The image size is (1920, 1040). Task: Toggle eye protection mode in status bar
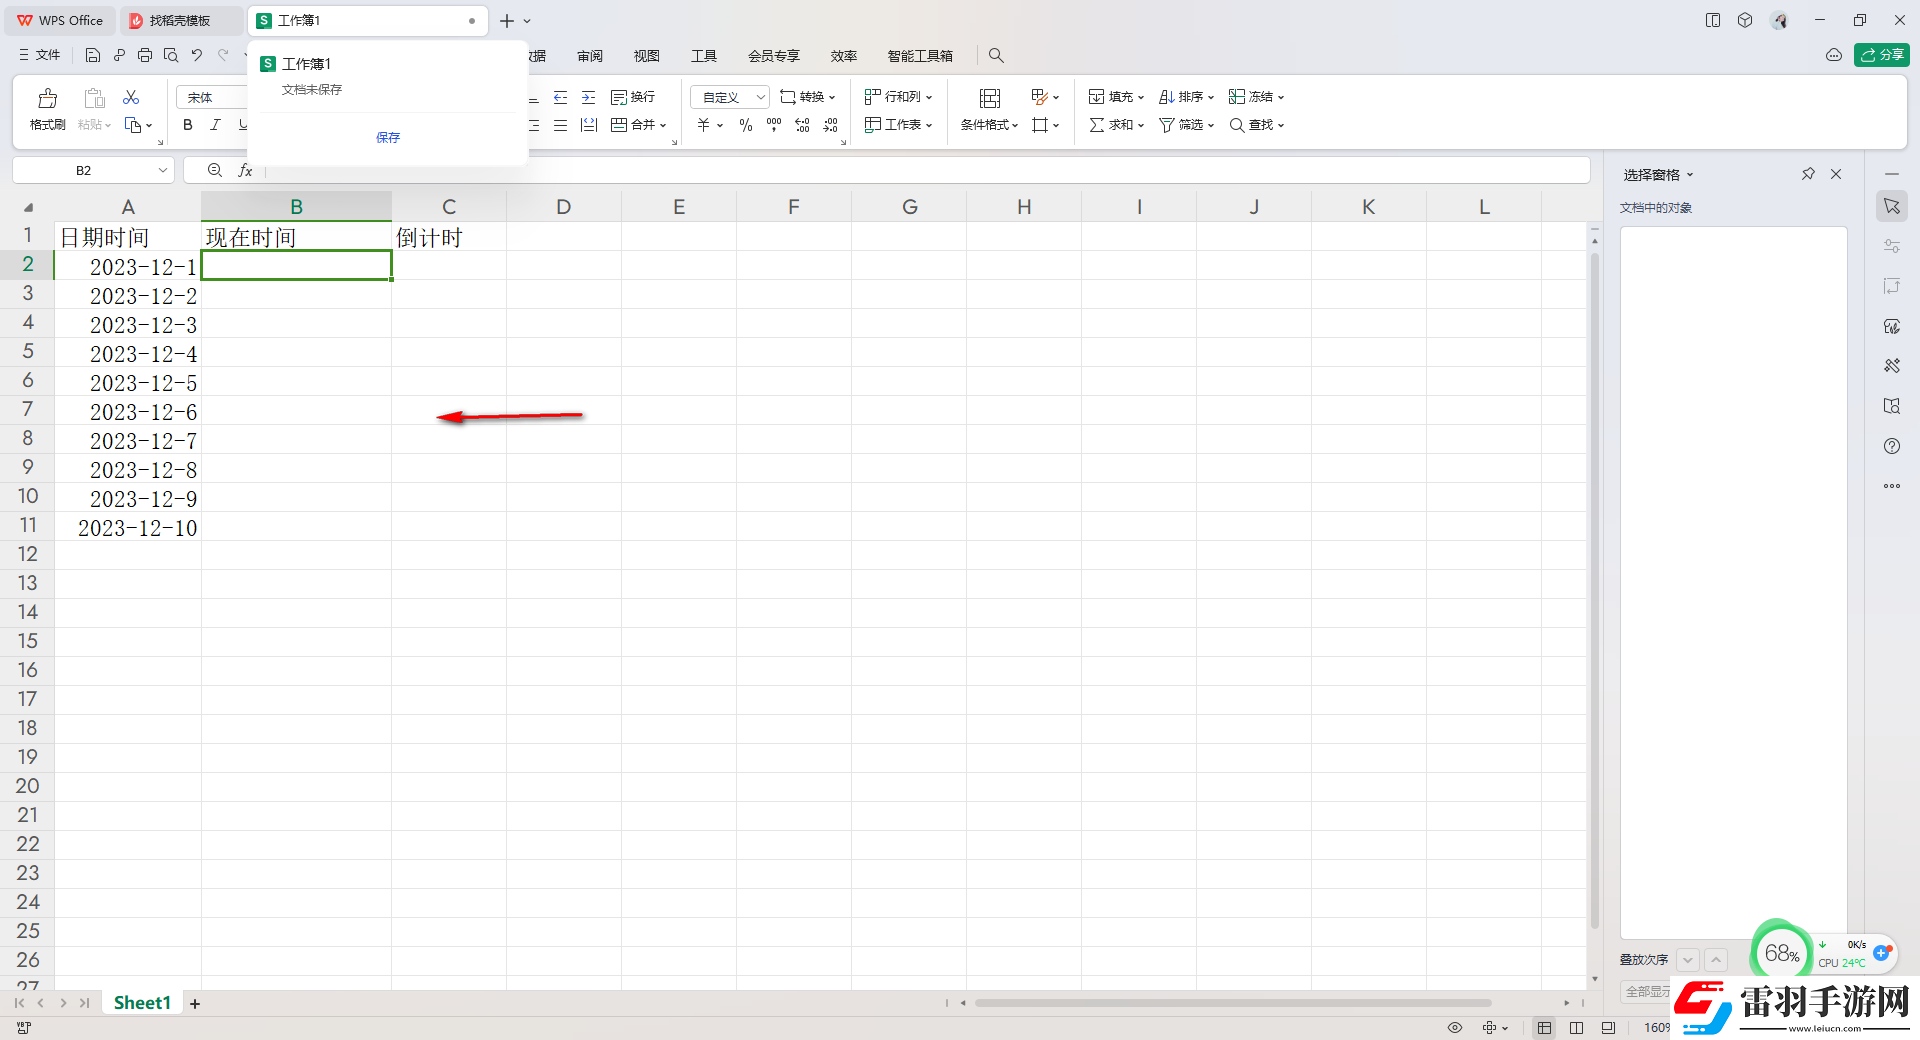tap(1455, 1028)
